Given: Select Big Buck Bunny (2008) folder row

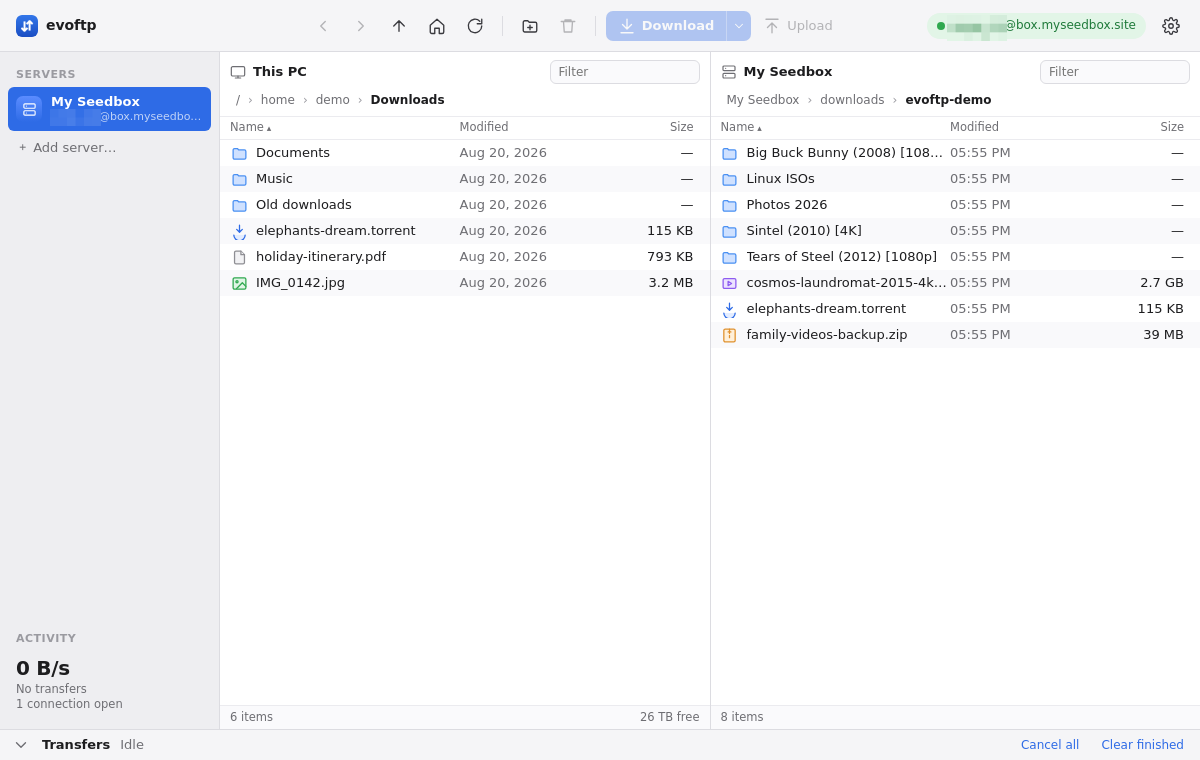Looking at the screenshot, I should tap(955, 153).
